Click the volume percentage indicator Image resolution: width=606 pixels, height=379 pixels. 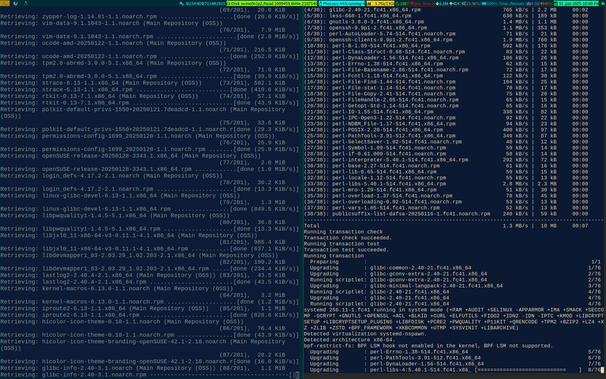pos(471,3)
